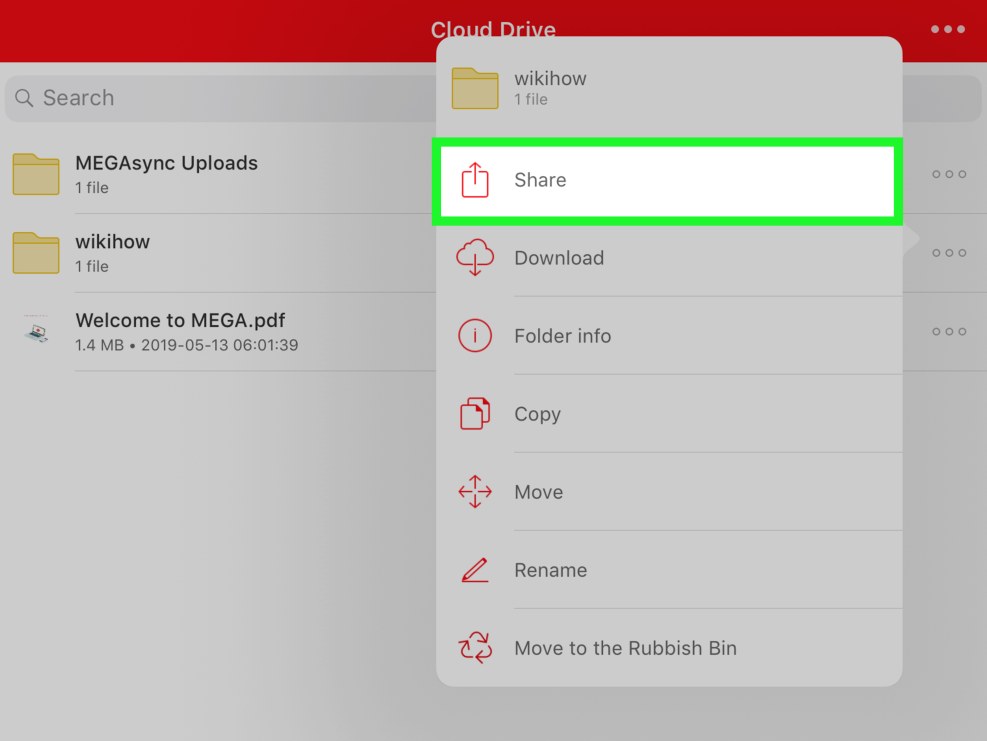Screen dimensions: 987x741
Task: Open the top-right Cloud Drive options menu
Action: point(947,30)
